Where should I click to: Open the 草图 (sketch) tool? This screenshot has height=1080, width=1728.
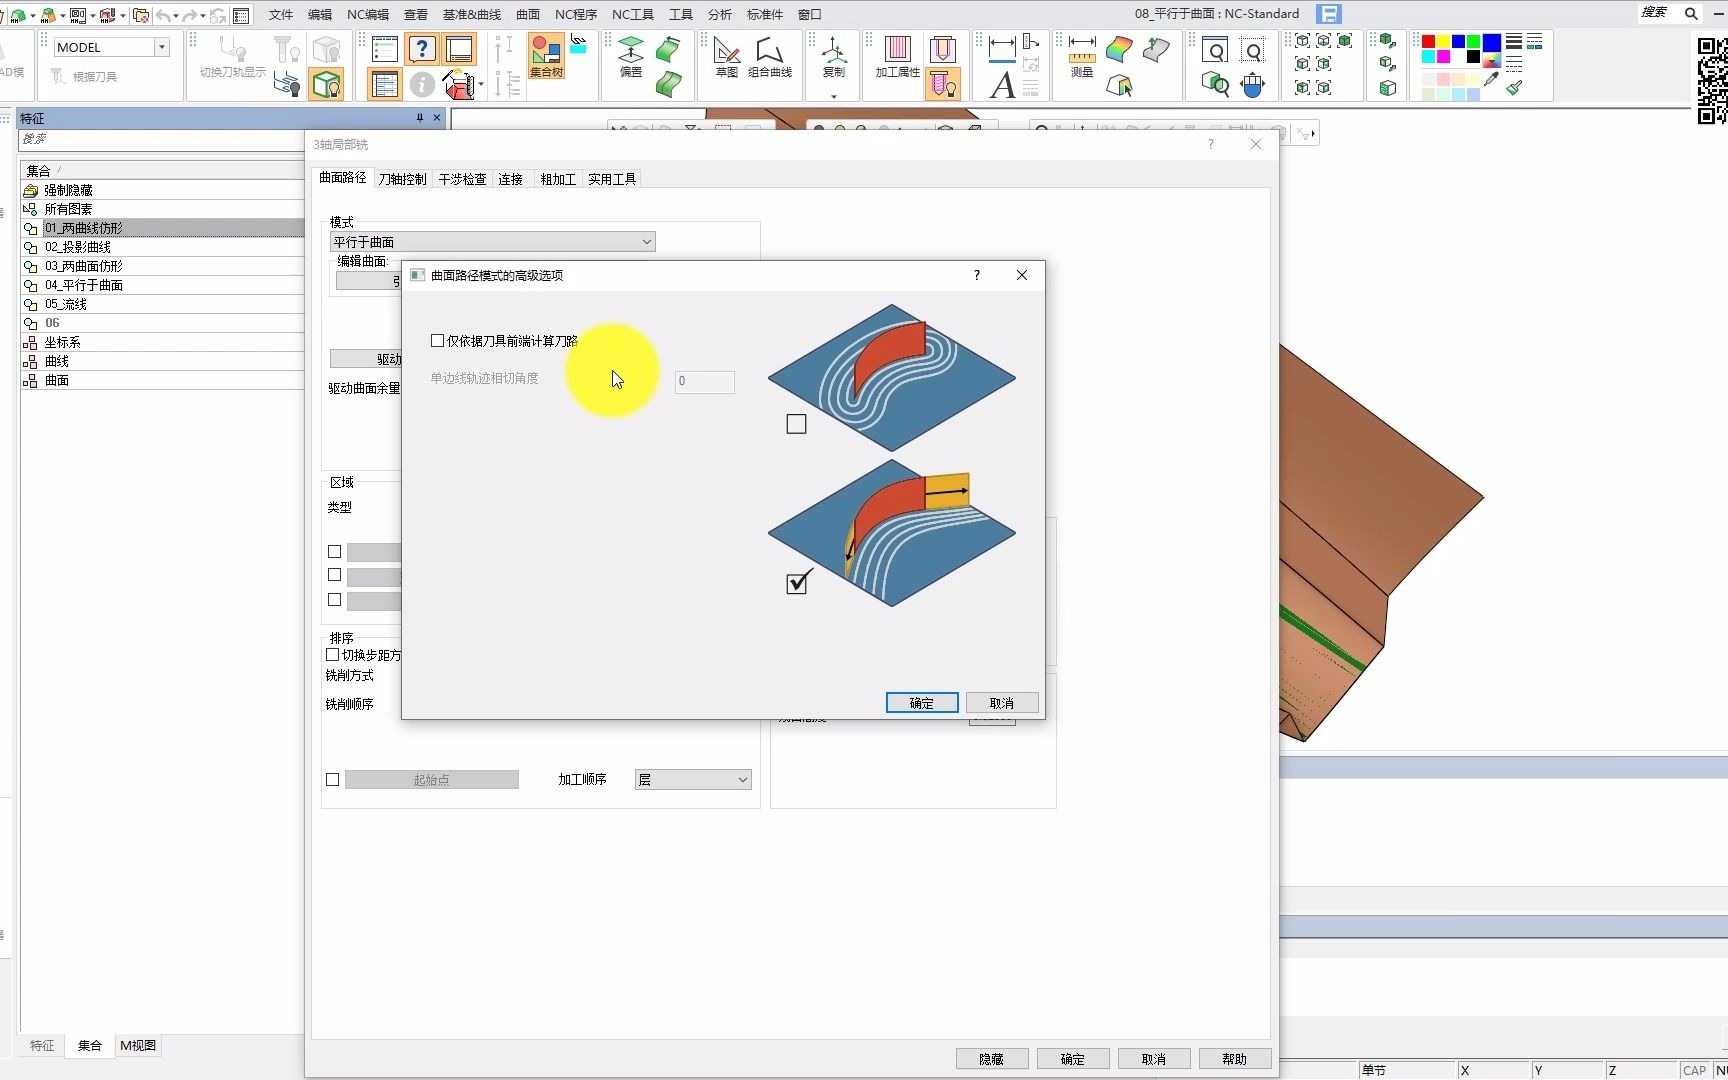coord(727,56)
